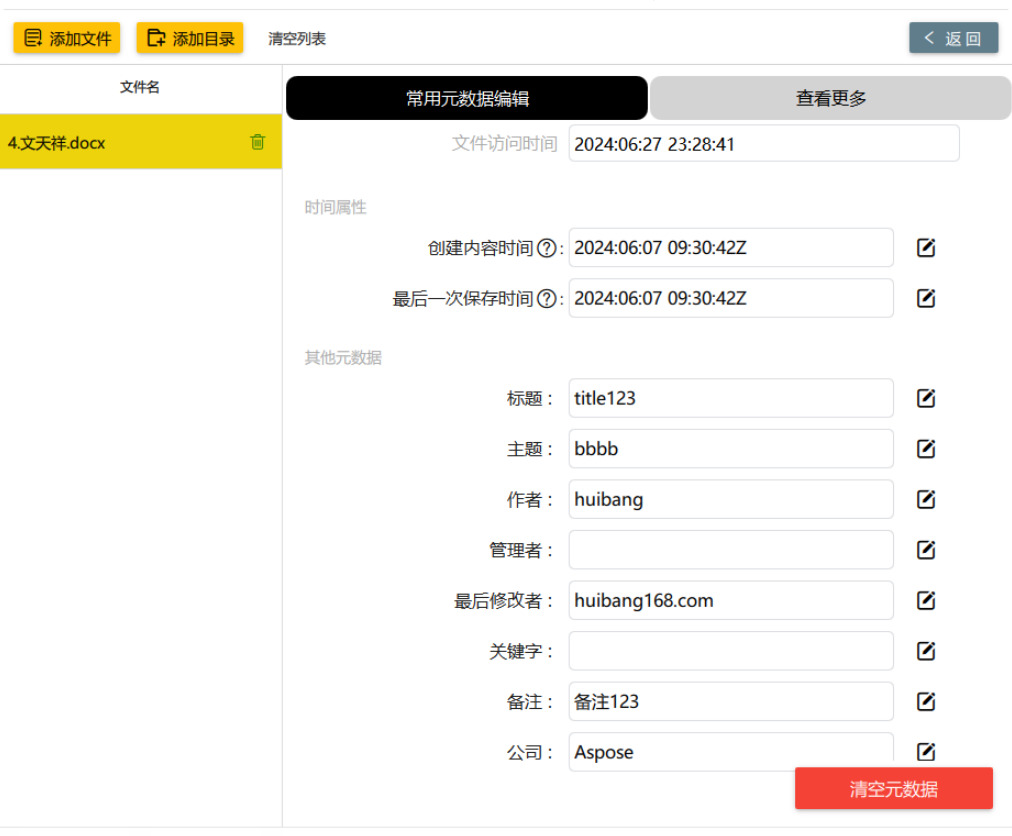
Task: Click the empty 关键字 input field
Action: coord(731,651)
